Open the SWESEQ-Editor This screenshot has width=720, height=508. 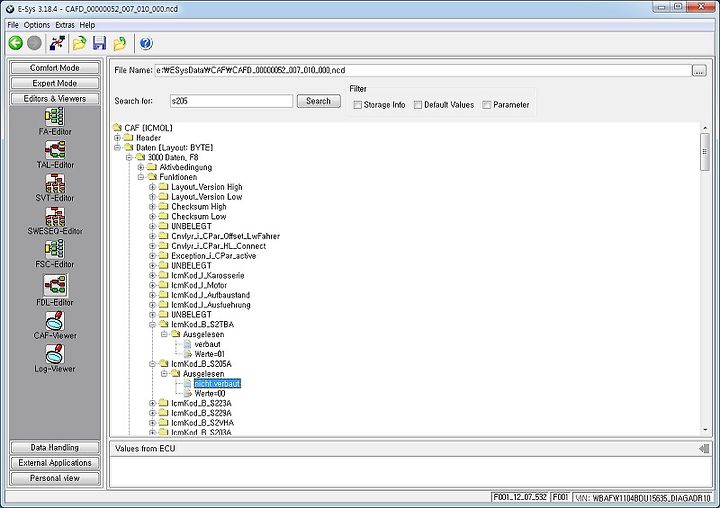click(55, 221)
